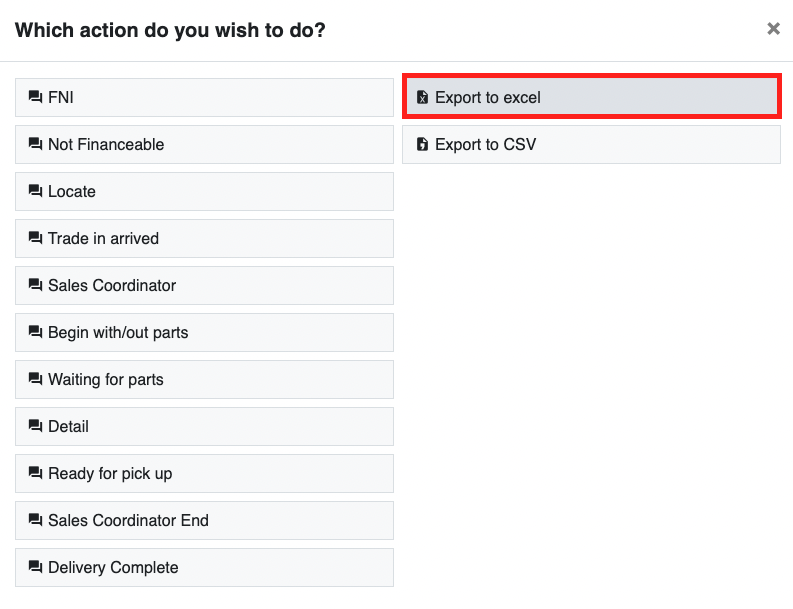This screenshot has width=793, height=609.
Task: Click the chat icon beside Detail
Action: [x=35, y=426]
